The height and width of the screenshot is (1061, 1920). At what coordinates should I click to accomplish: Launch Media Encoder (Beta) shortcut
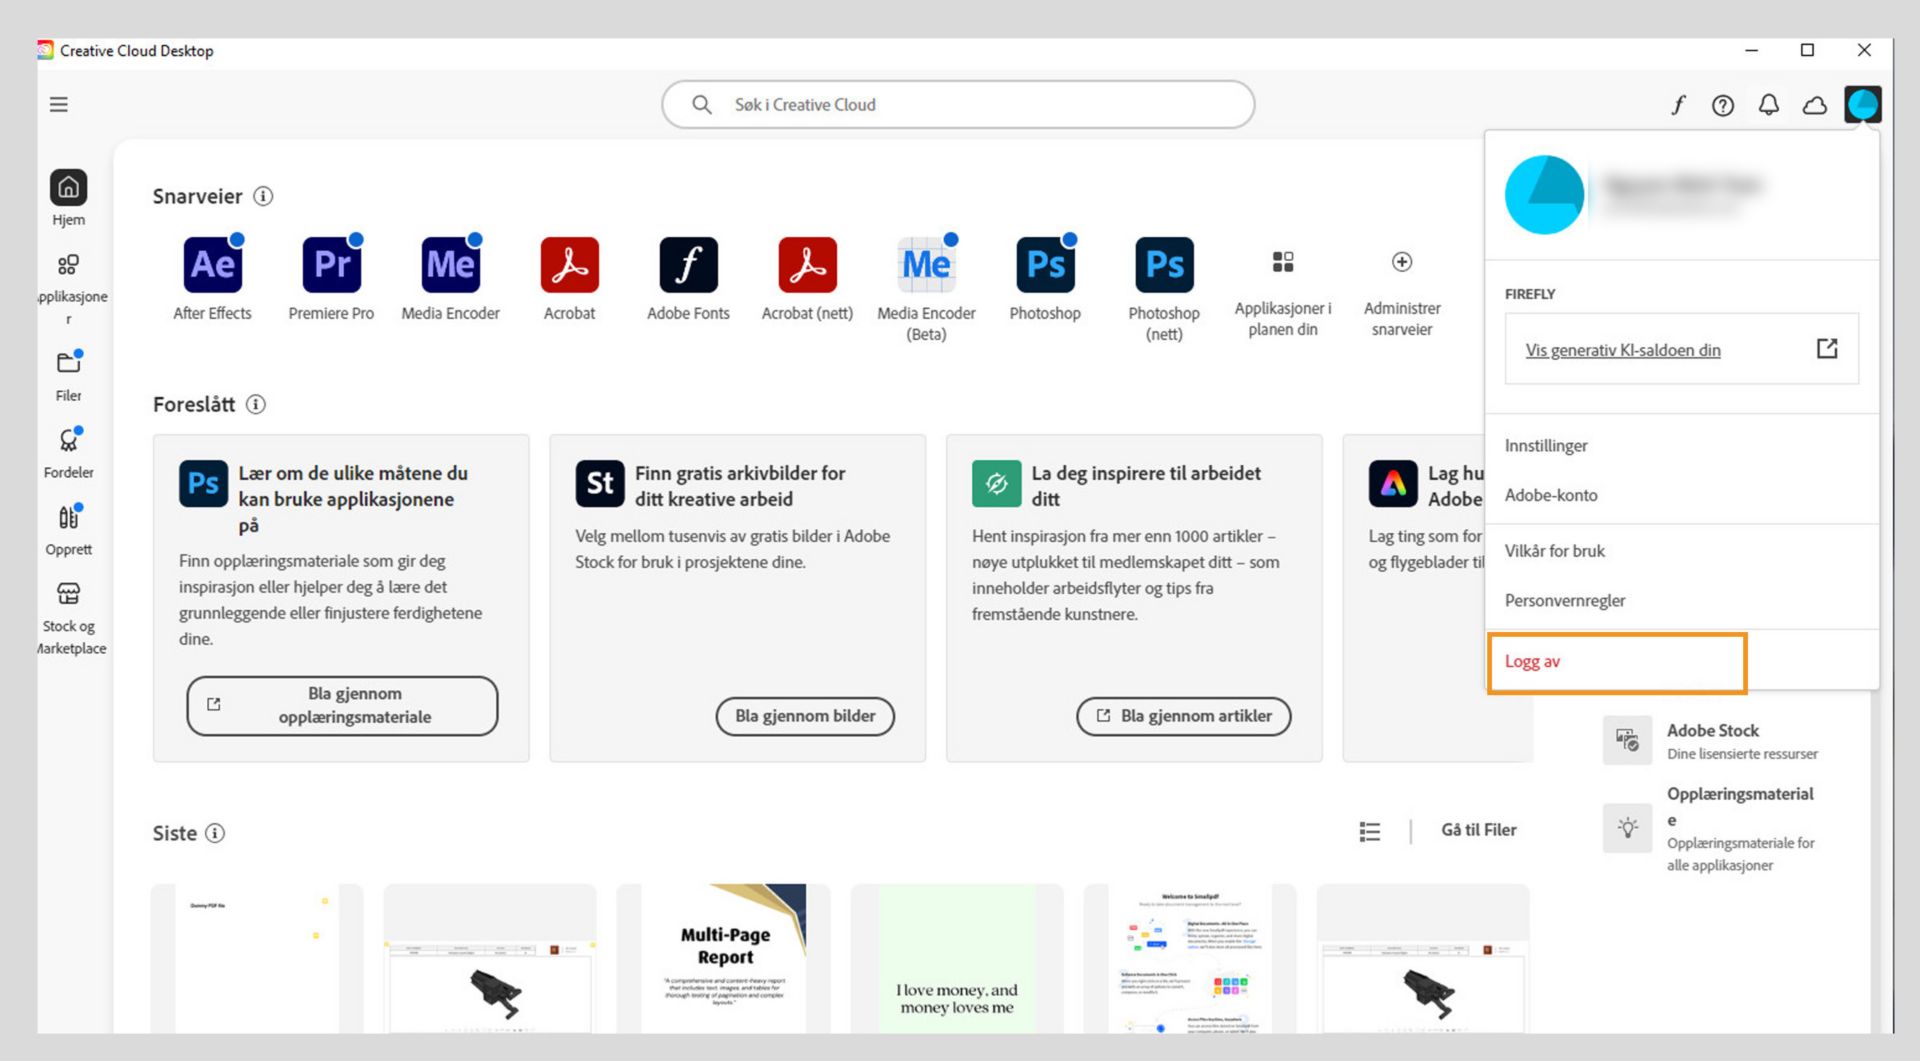[926, 266]
